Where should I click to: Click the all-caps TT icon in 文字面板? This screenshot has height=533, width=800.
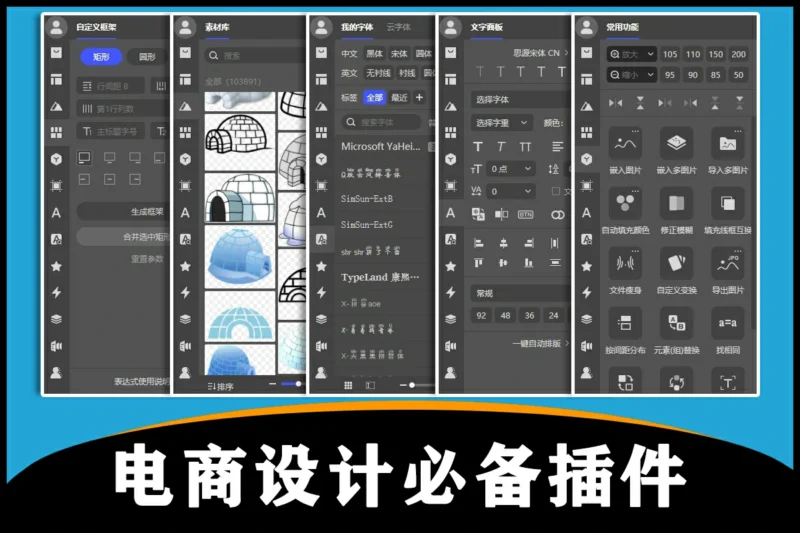tap(525, 147)
